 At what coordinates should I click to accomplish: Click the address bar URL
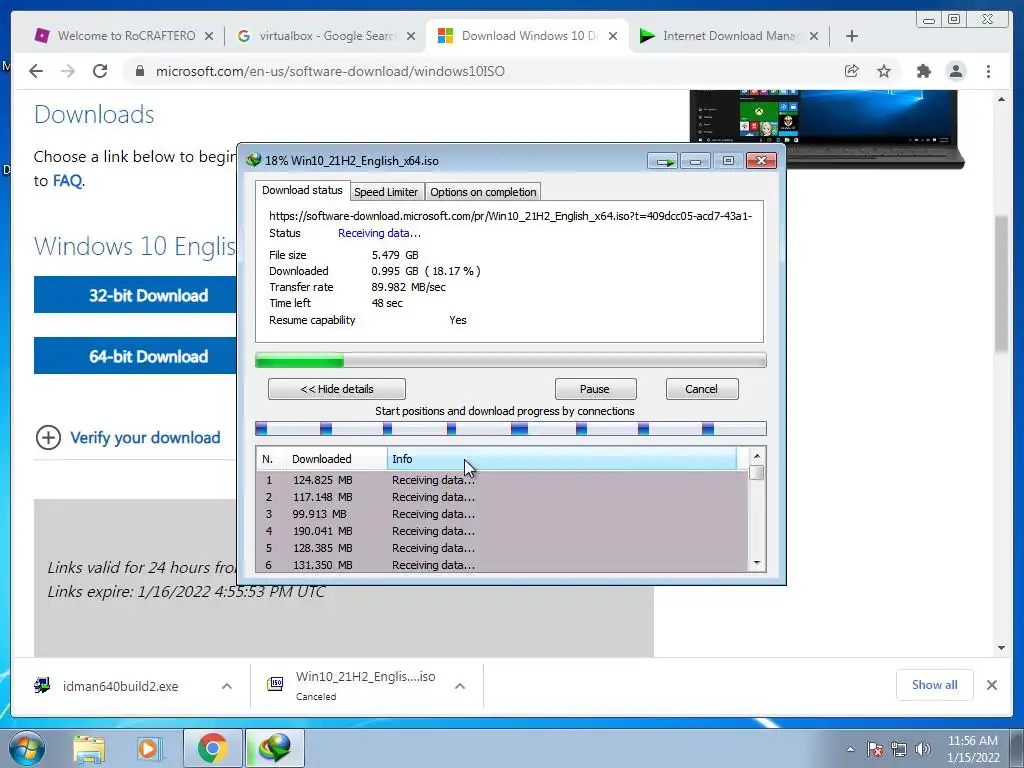tap(330, 71)
